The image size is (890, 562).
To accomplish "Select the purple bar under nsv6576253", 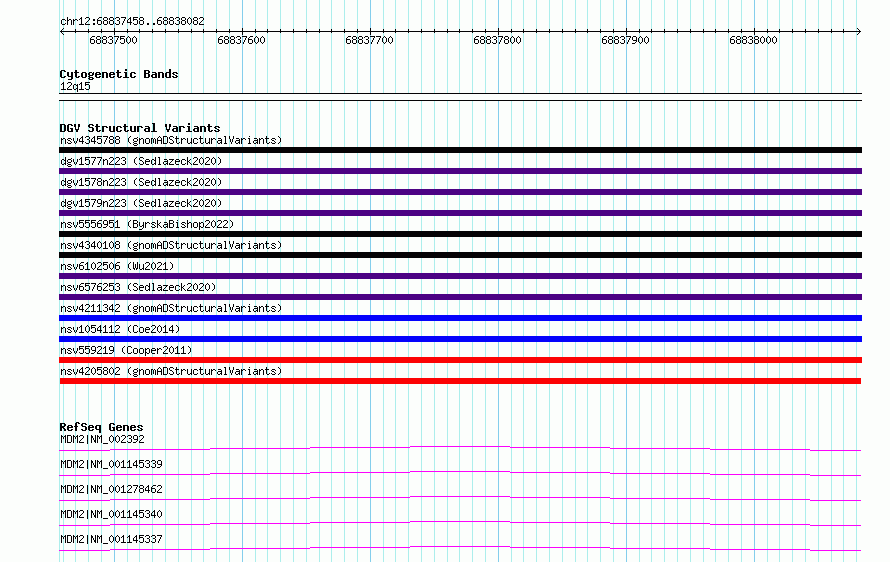I will click(460, 297).
